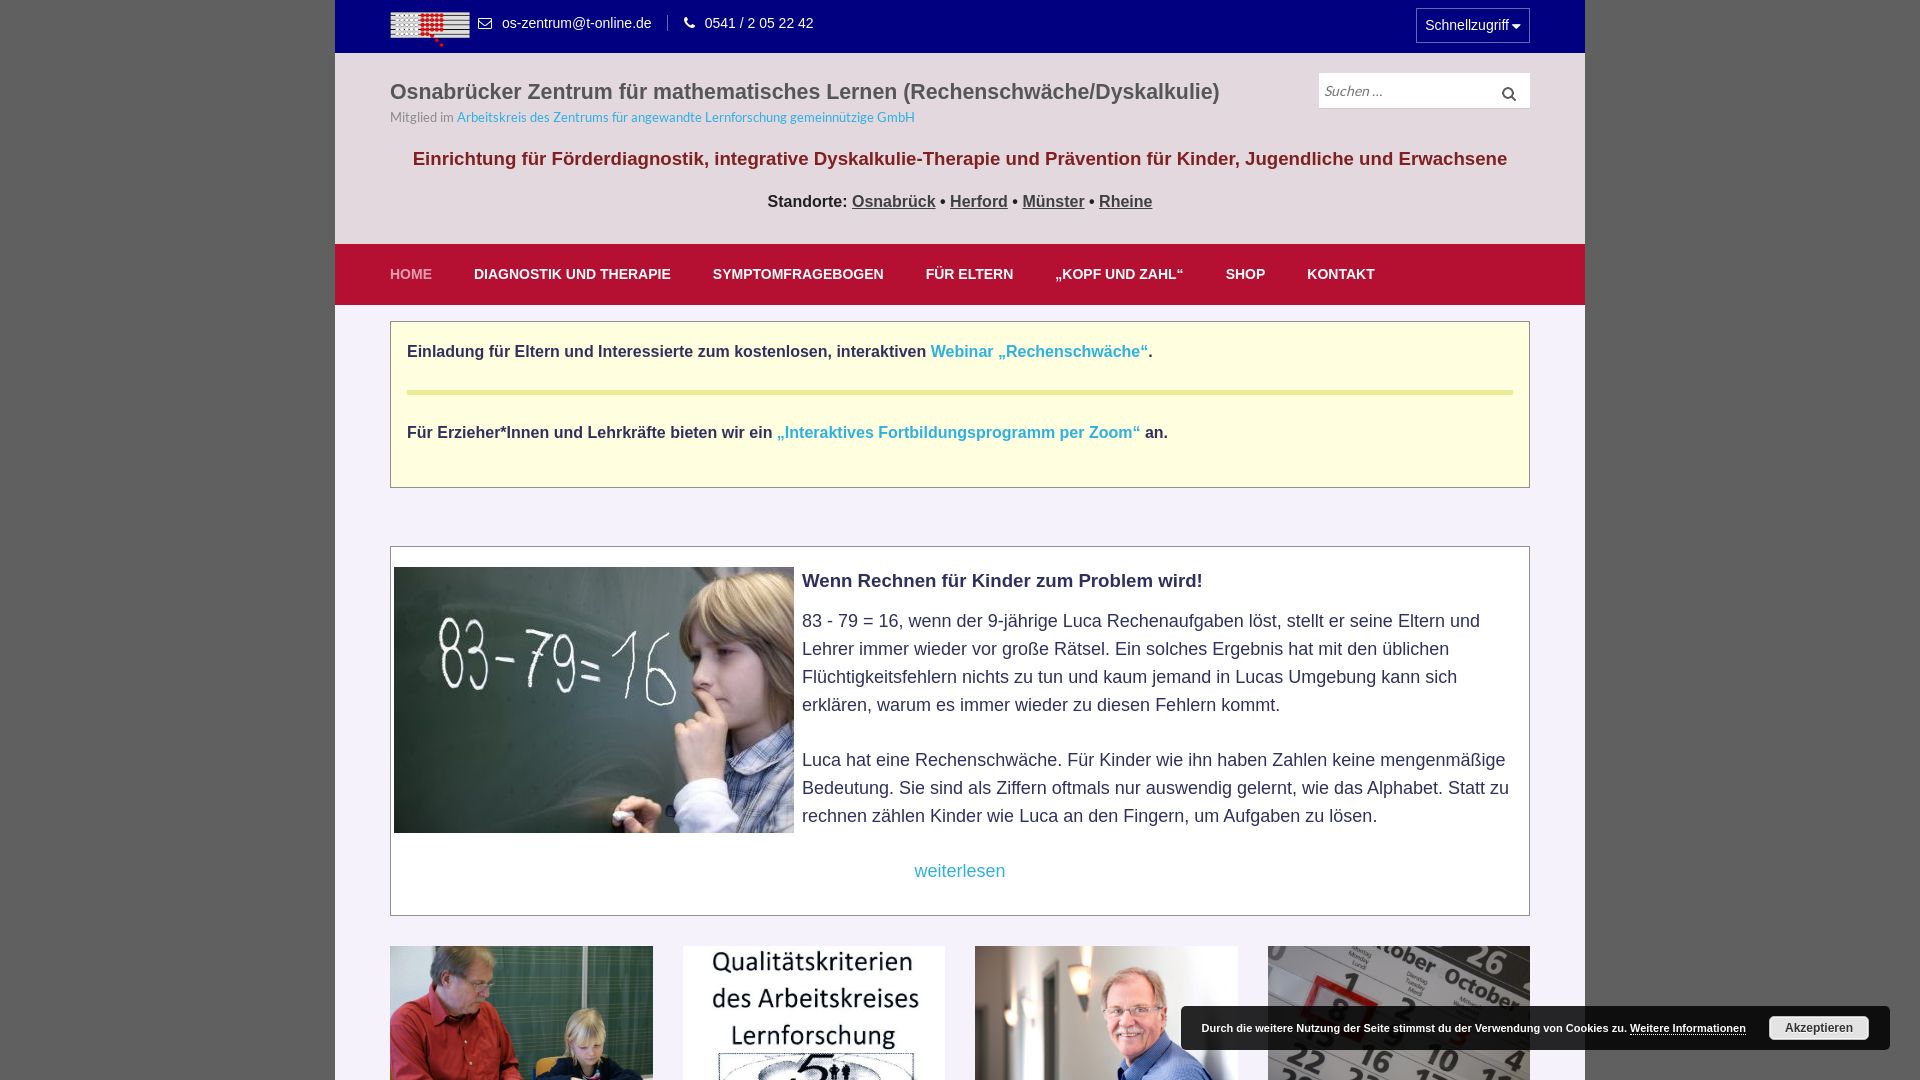
Task: Select the Rheine location link
Action: (1125, 202)
